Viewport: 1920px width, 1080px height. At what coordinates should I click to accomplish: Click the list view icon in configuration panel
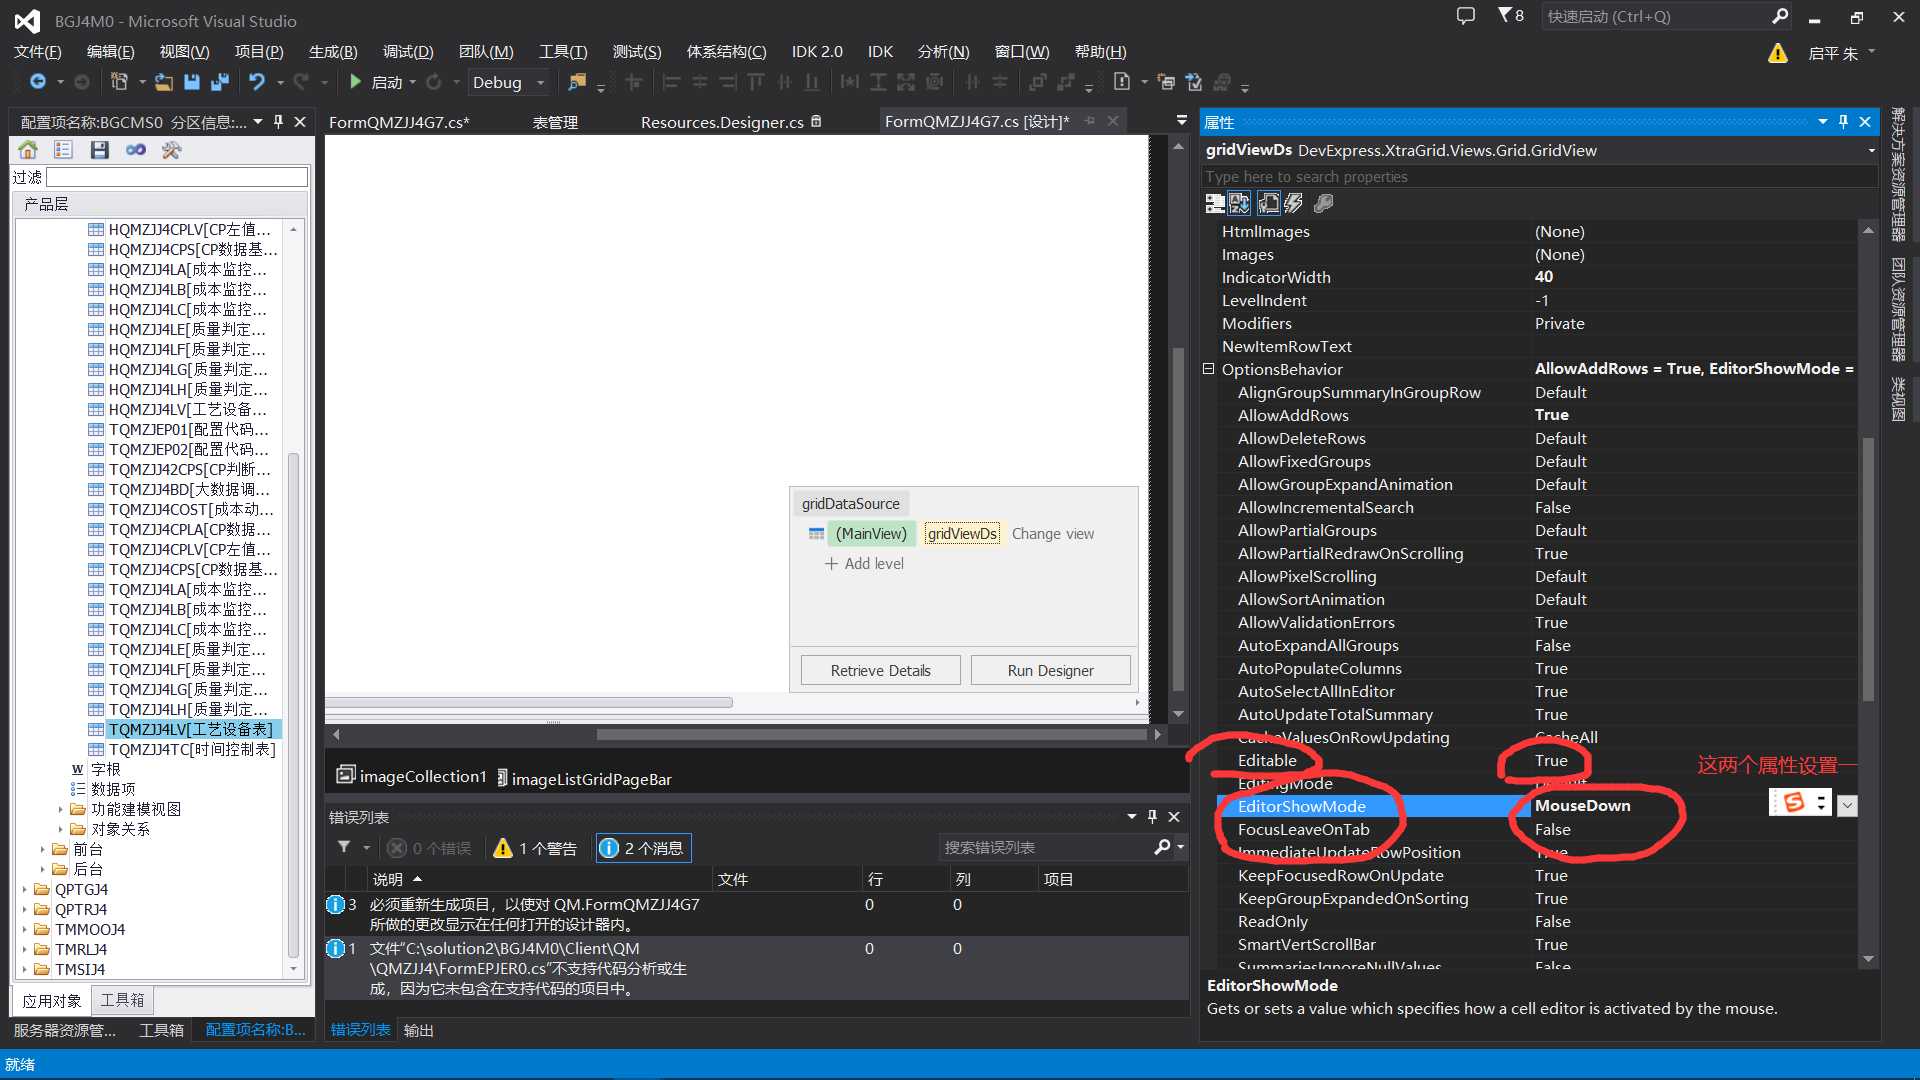tap(63, 150)
